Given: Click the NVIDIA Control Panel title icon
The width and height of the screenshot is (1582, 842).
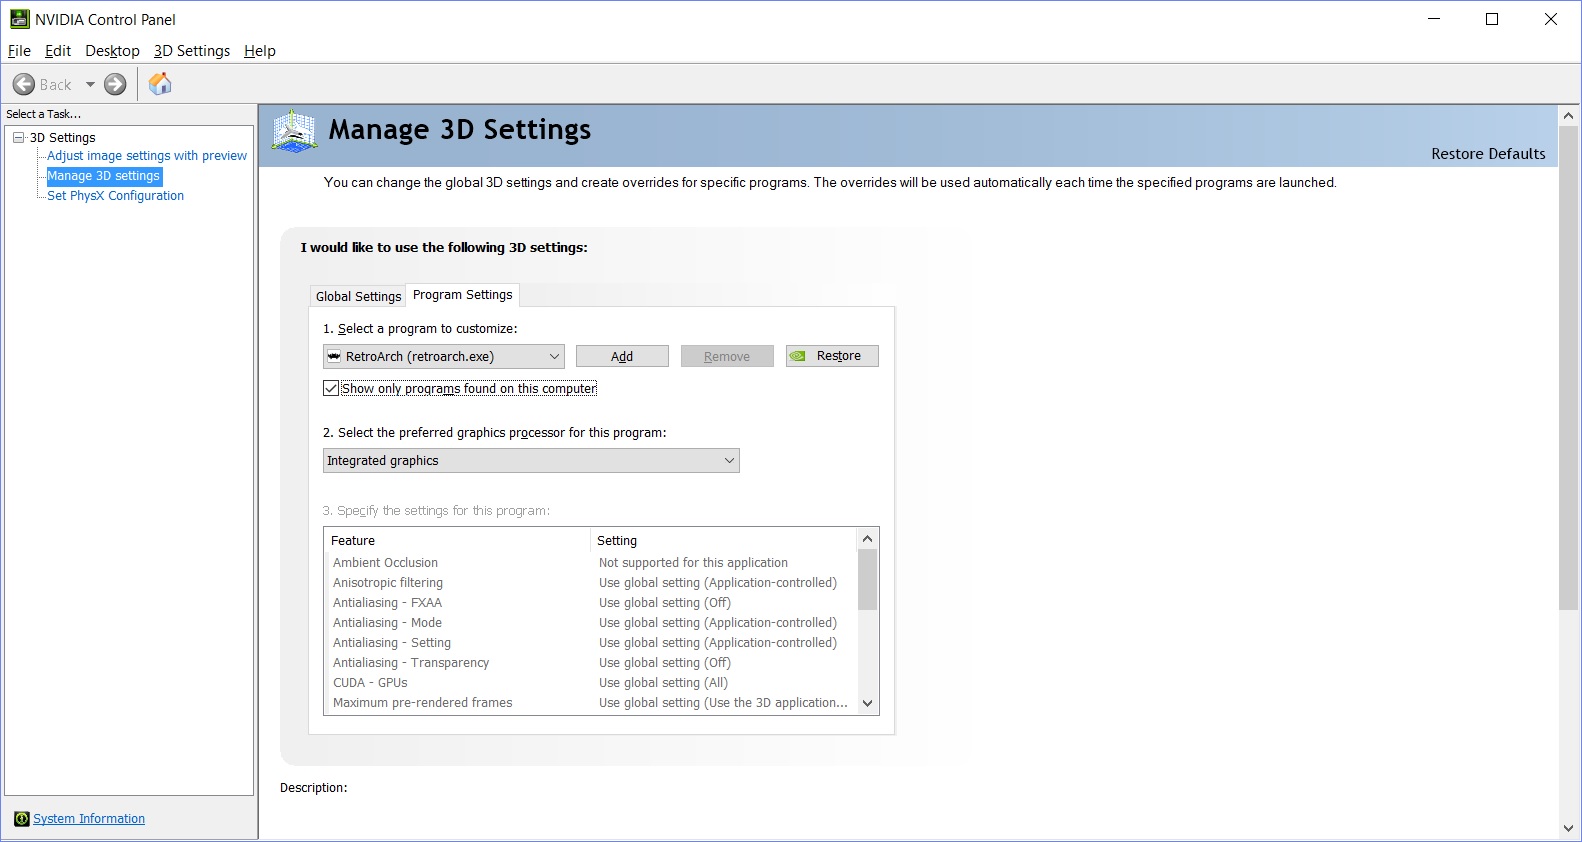Looking at the screenshot, I should (x=19, y=19).
